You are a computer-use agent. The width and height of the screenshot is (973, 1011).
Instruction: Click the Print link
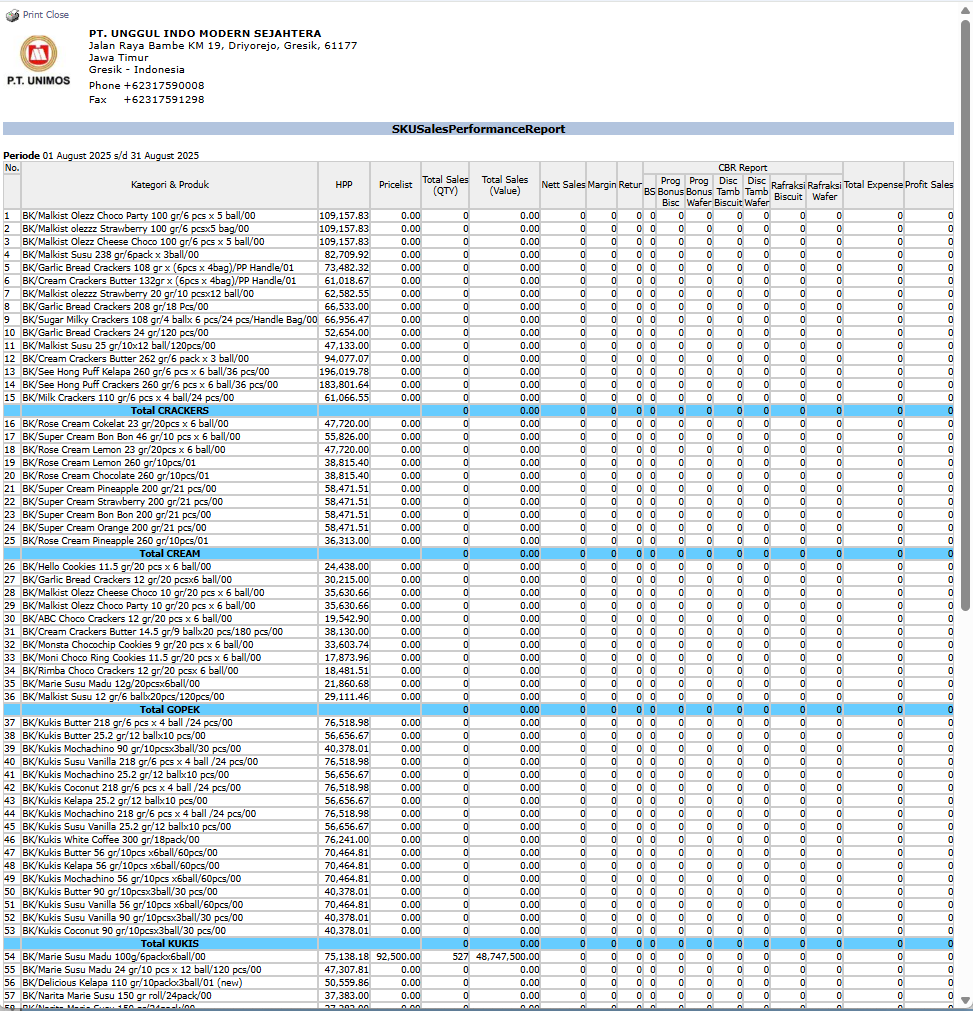[34, 15]
